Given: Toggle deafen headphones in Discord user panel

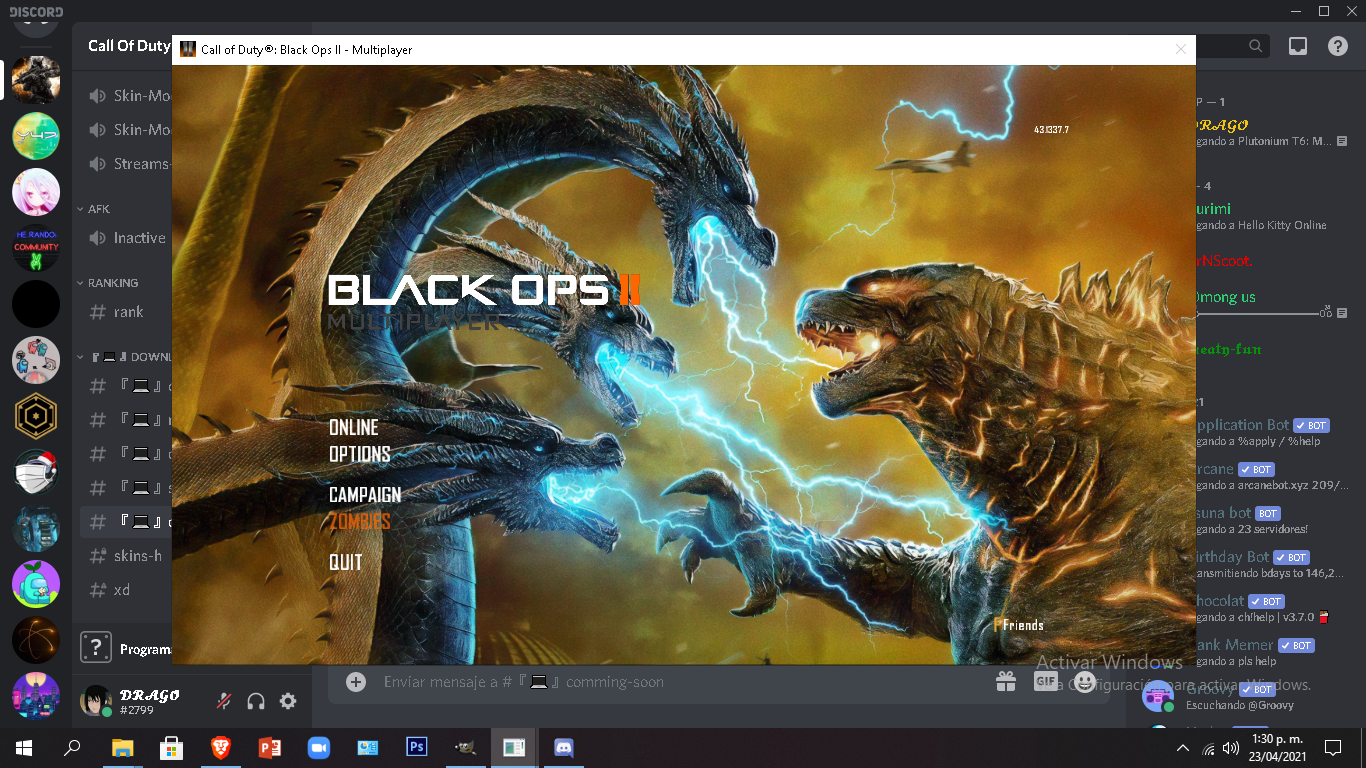Looking at the screenshot, I should [x=256, y=701].
